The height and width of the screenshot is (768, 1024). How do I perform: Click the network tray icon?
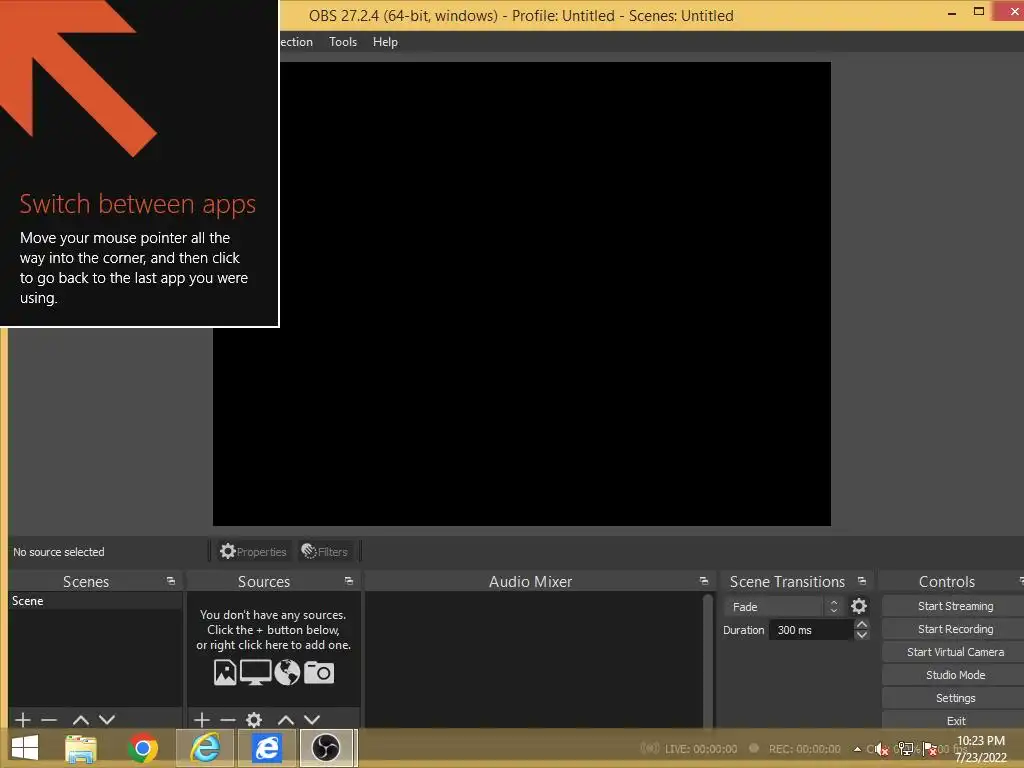point(906,749)
